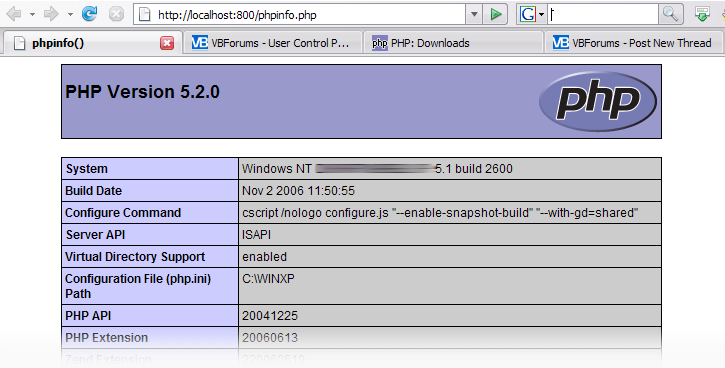Reload the page with the refresh icon

(x=89, y=14)
